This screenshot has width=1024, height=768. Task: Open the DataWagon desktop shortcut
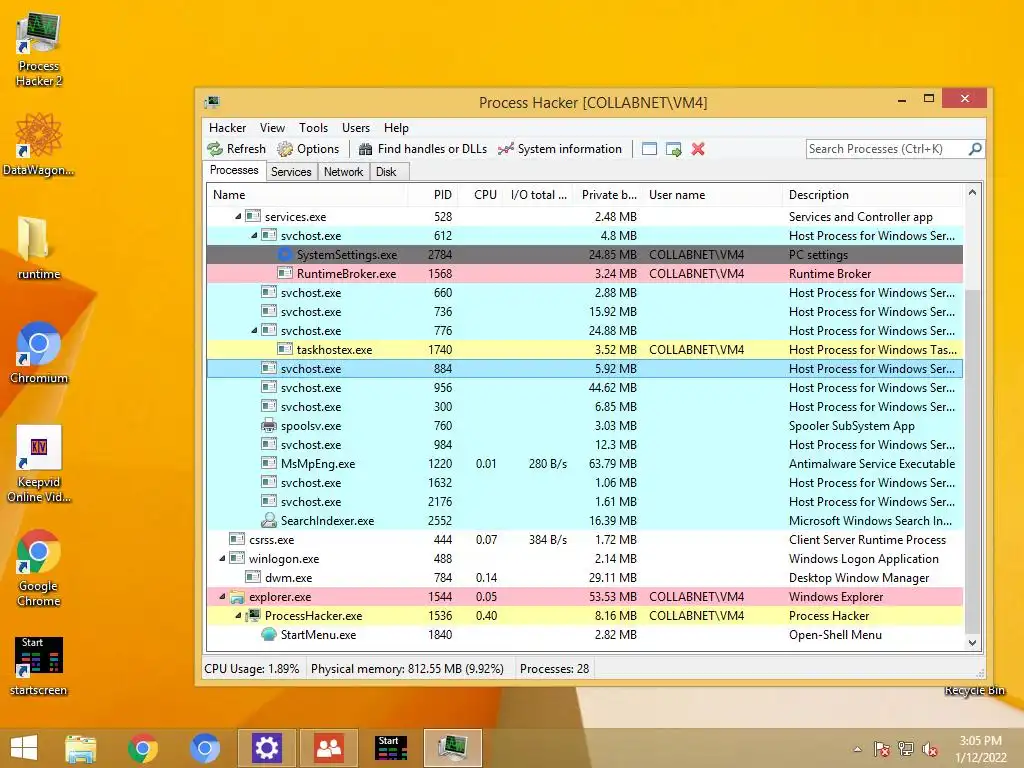pos(38,144)
